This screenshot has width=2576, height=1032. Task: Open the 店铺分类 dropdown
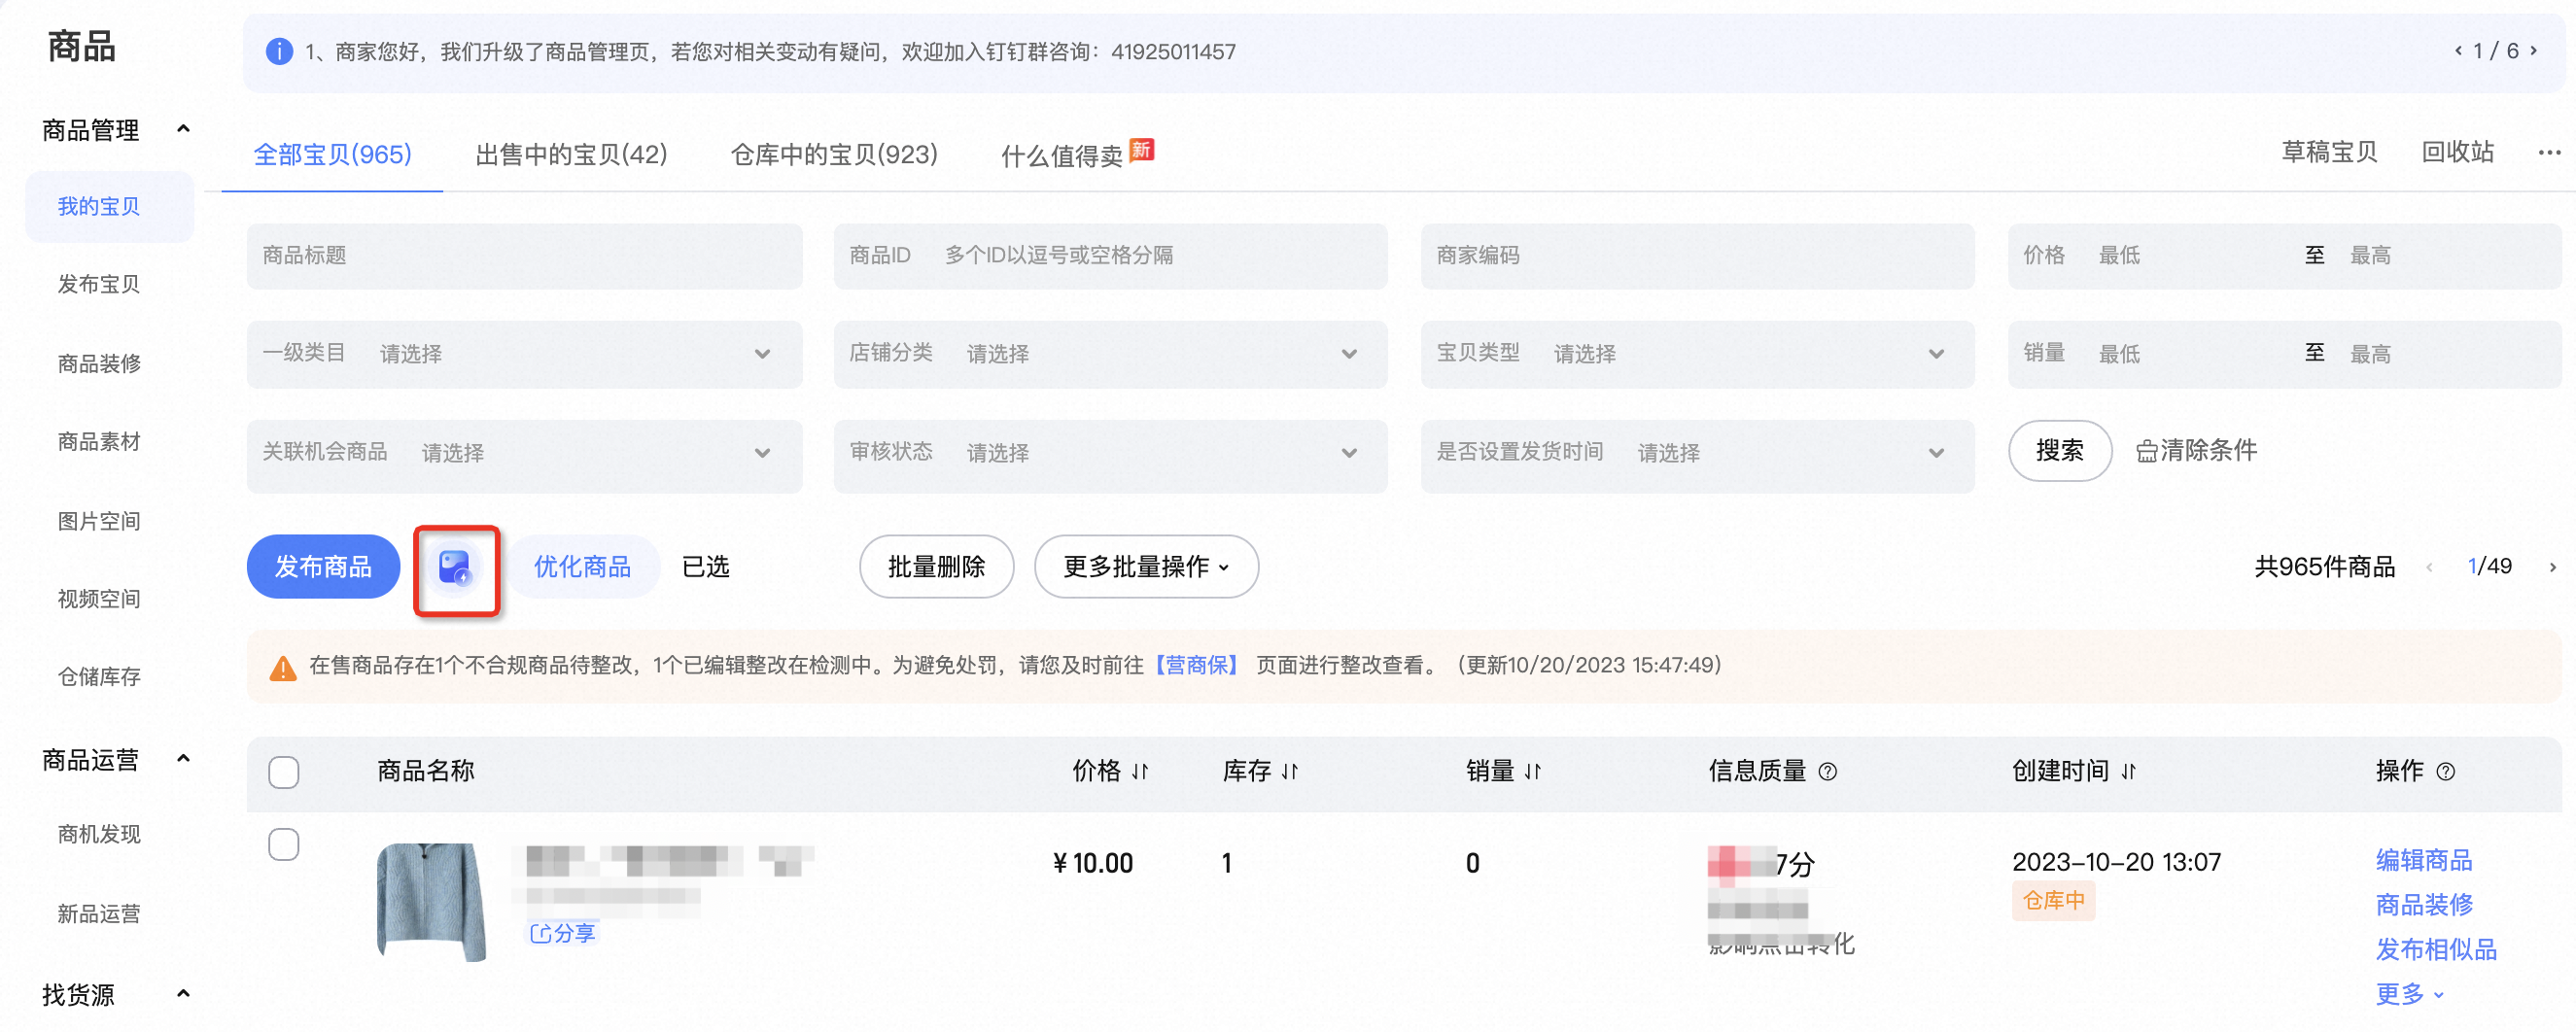[1110, 354]
